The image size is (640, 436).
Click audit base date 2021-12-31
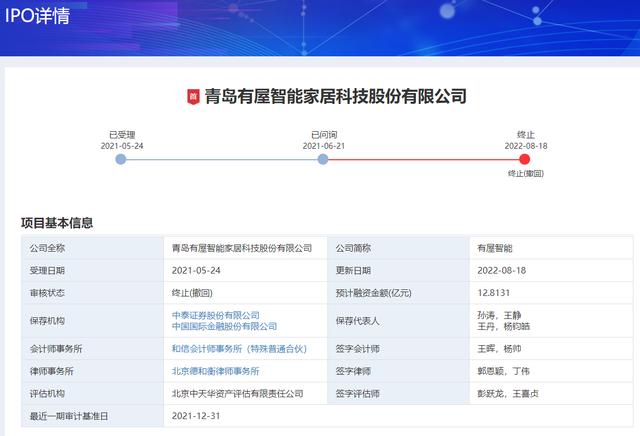pos(196,416)
